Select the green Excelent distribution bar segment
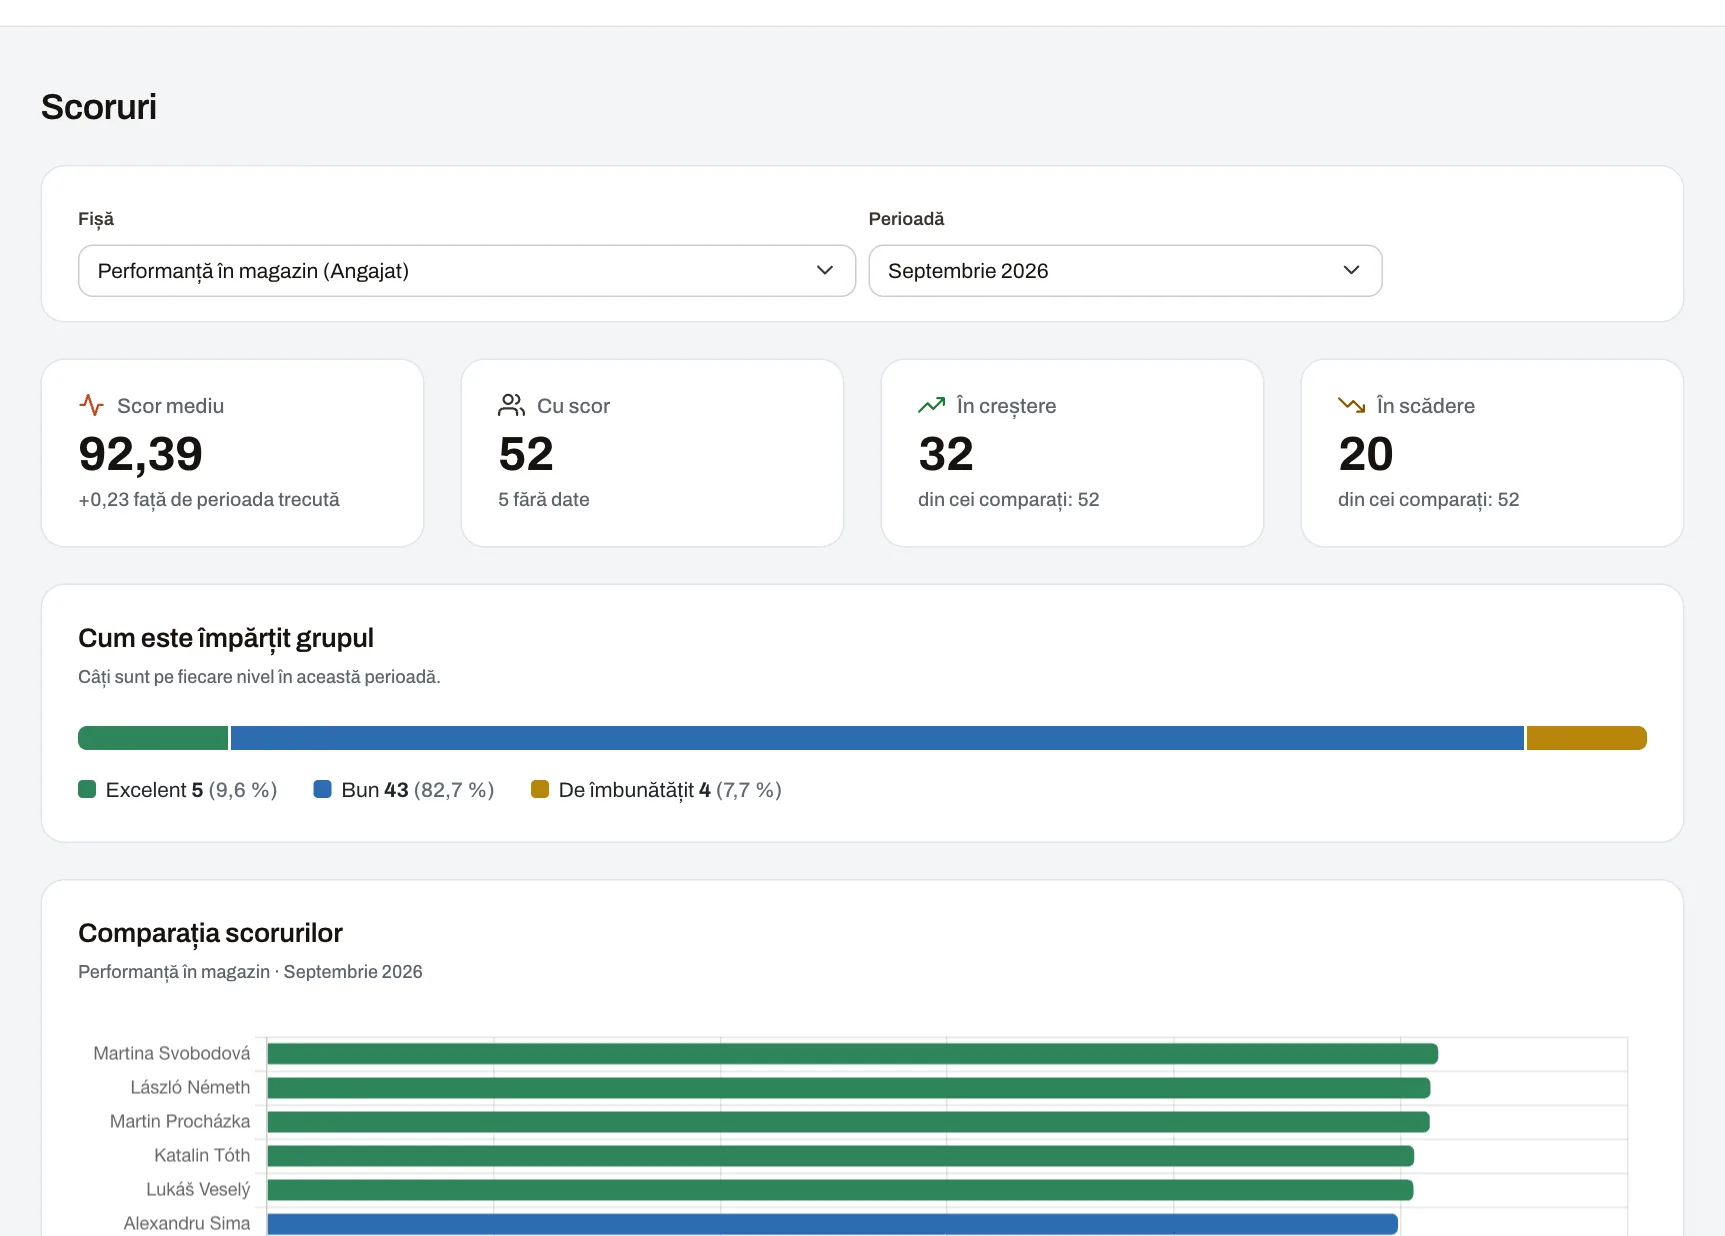Image resolution: width=1725 pixels, height=1236 pixels. coord(153,738)
